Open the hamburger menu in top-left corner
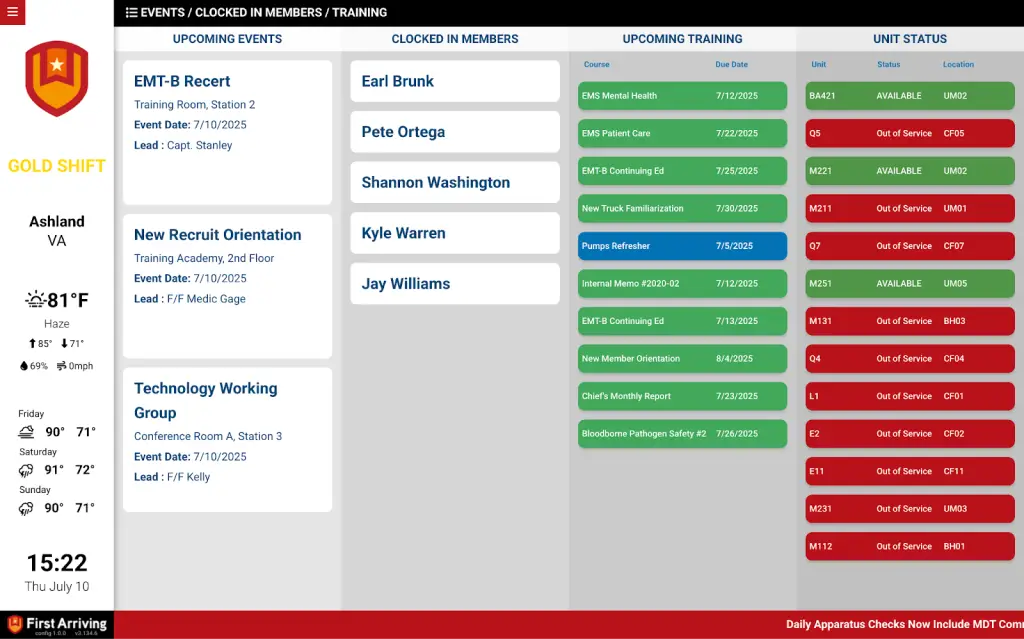This screenshot has width=1024, height=639. click(12, 12)
